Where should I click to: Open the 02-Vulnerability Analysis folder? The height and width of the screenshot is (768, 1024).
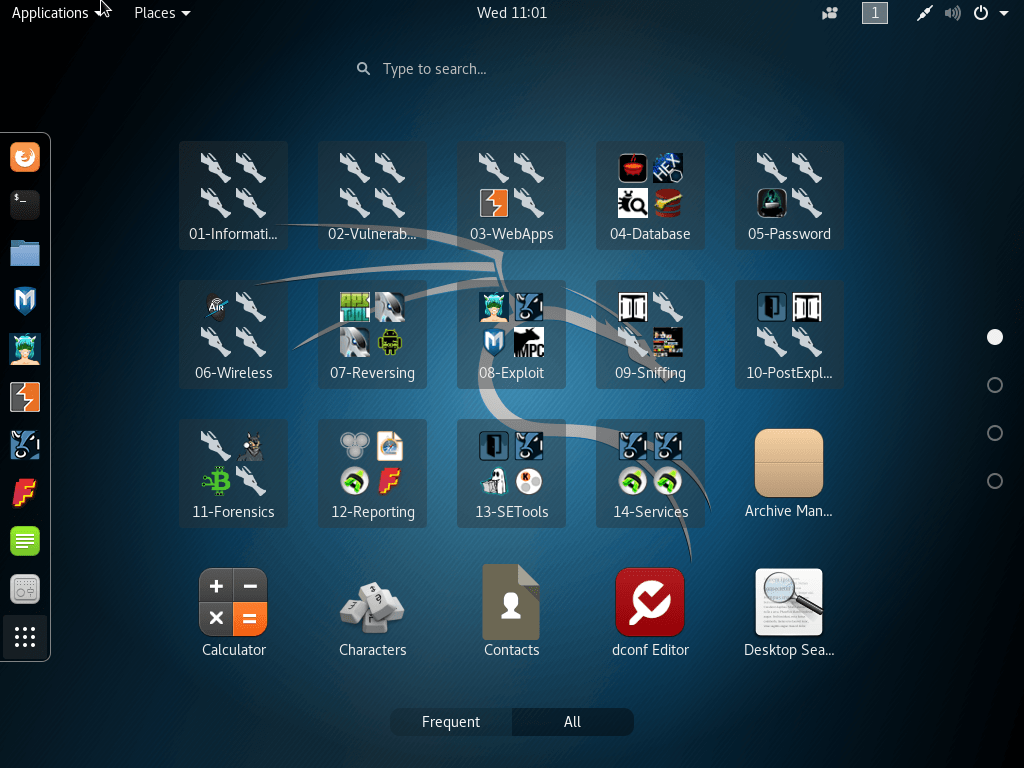[372, 195]
